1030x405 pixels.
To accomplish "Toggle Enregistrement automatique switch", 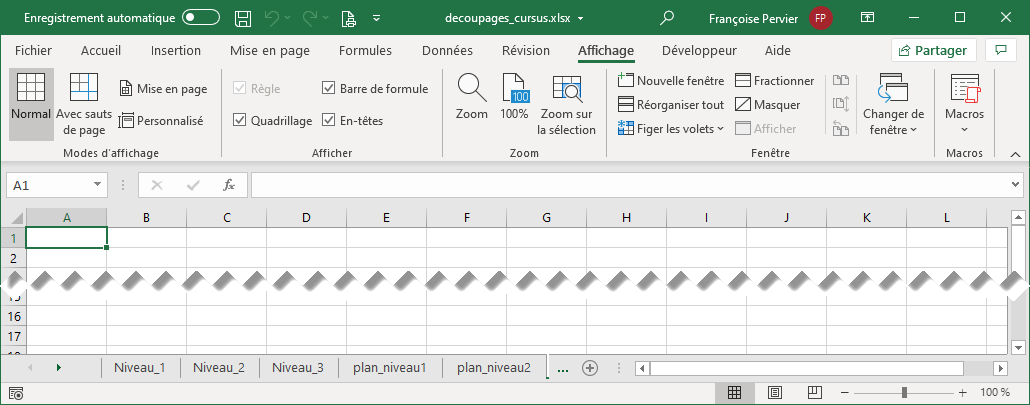I will coord(202,18).
